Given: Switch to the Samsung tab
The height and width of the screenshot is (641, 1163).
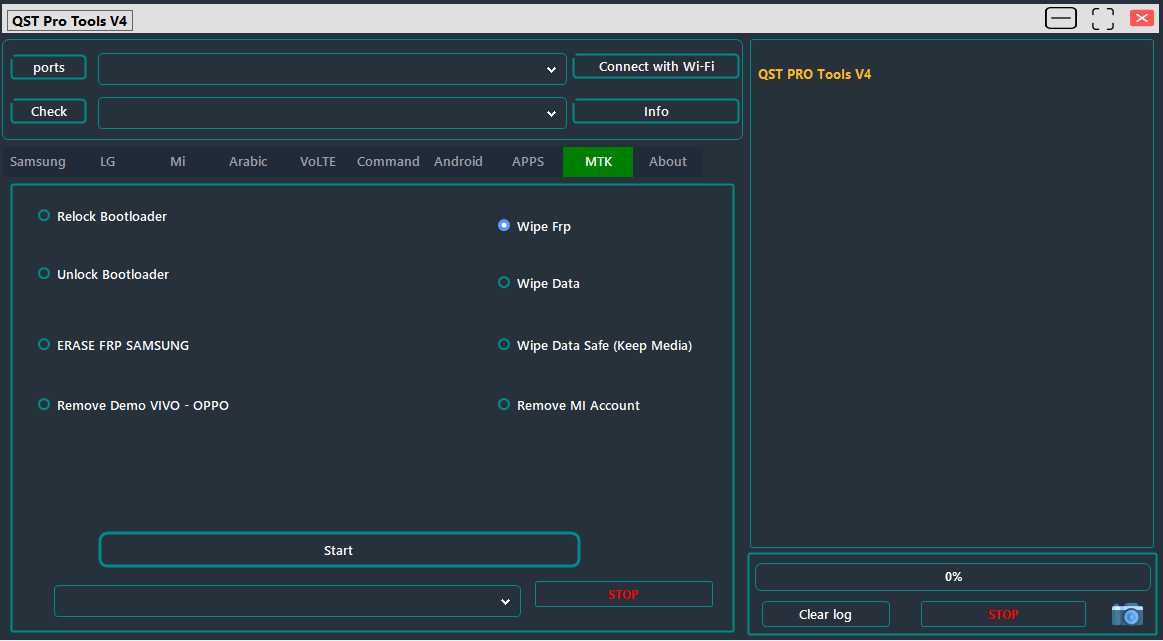Looking at the screenshot, I should 37,161.
